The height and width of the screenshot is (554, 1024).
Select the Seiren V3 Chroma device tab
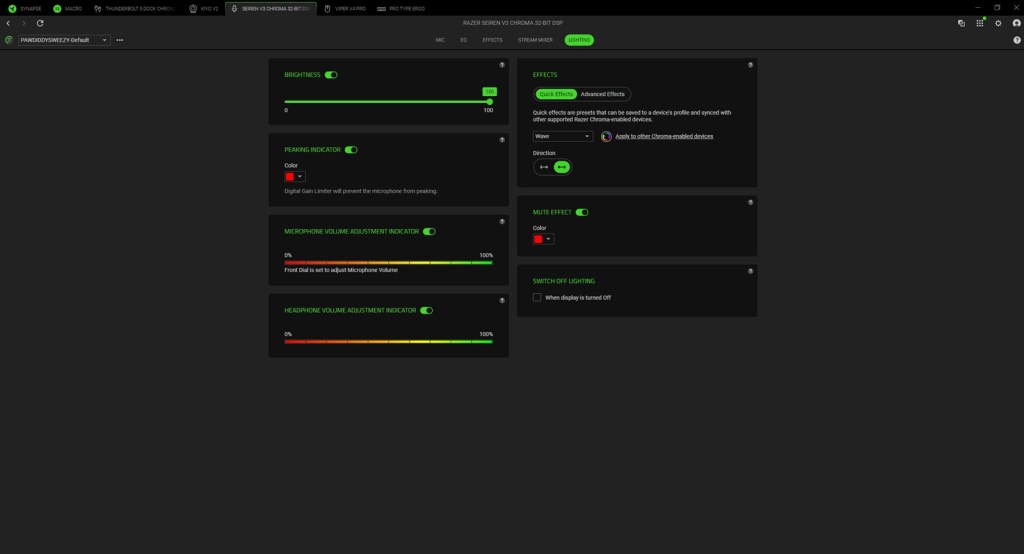coord(271,8)
